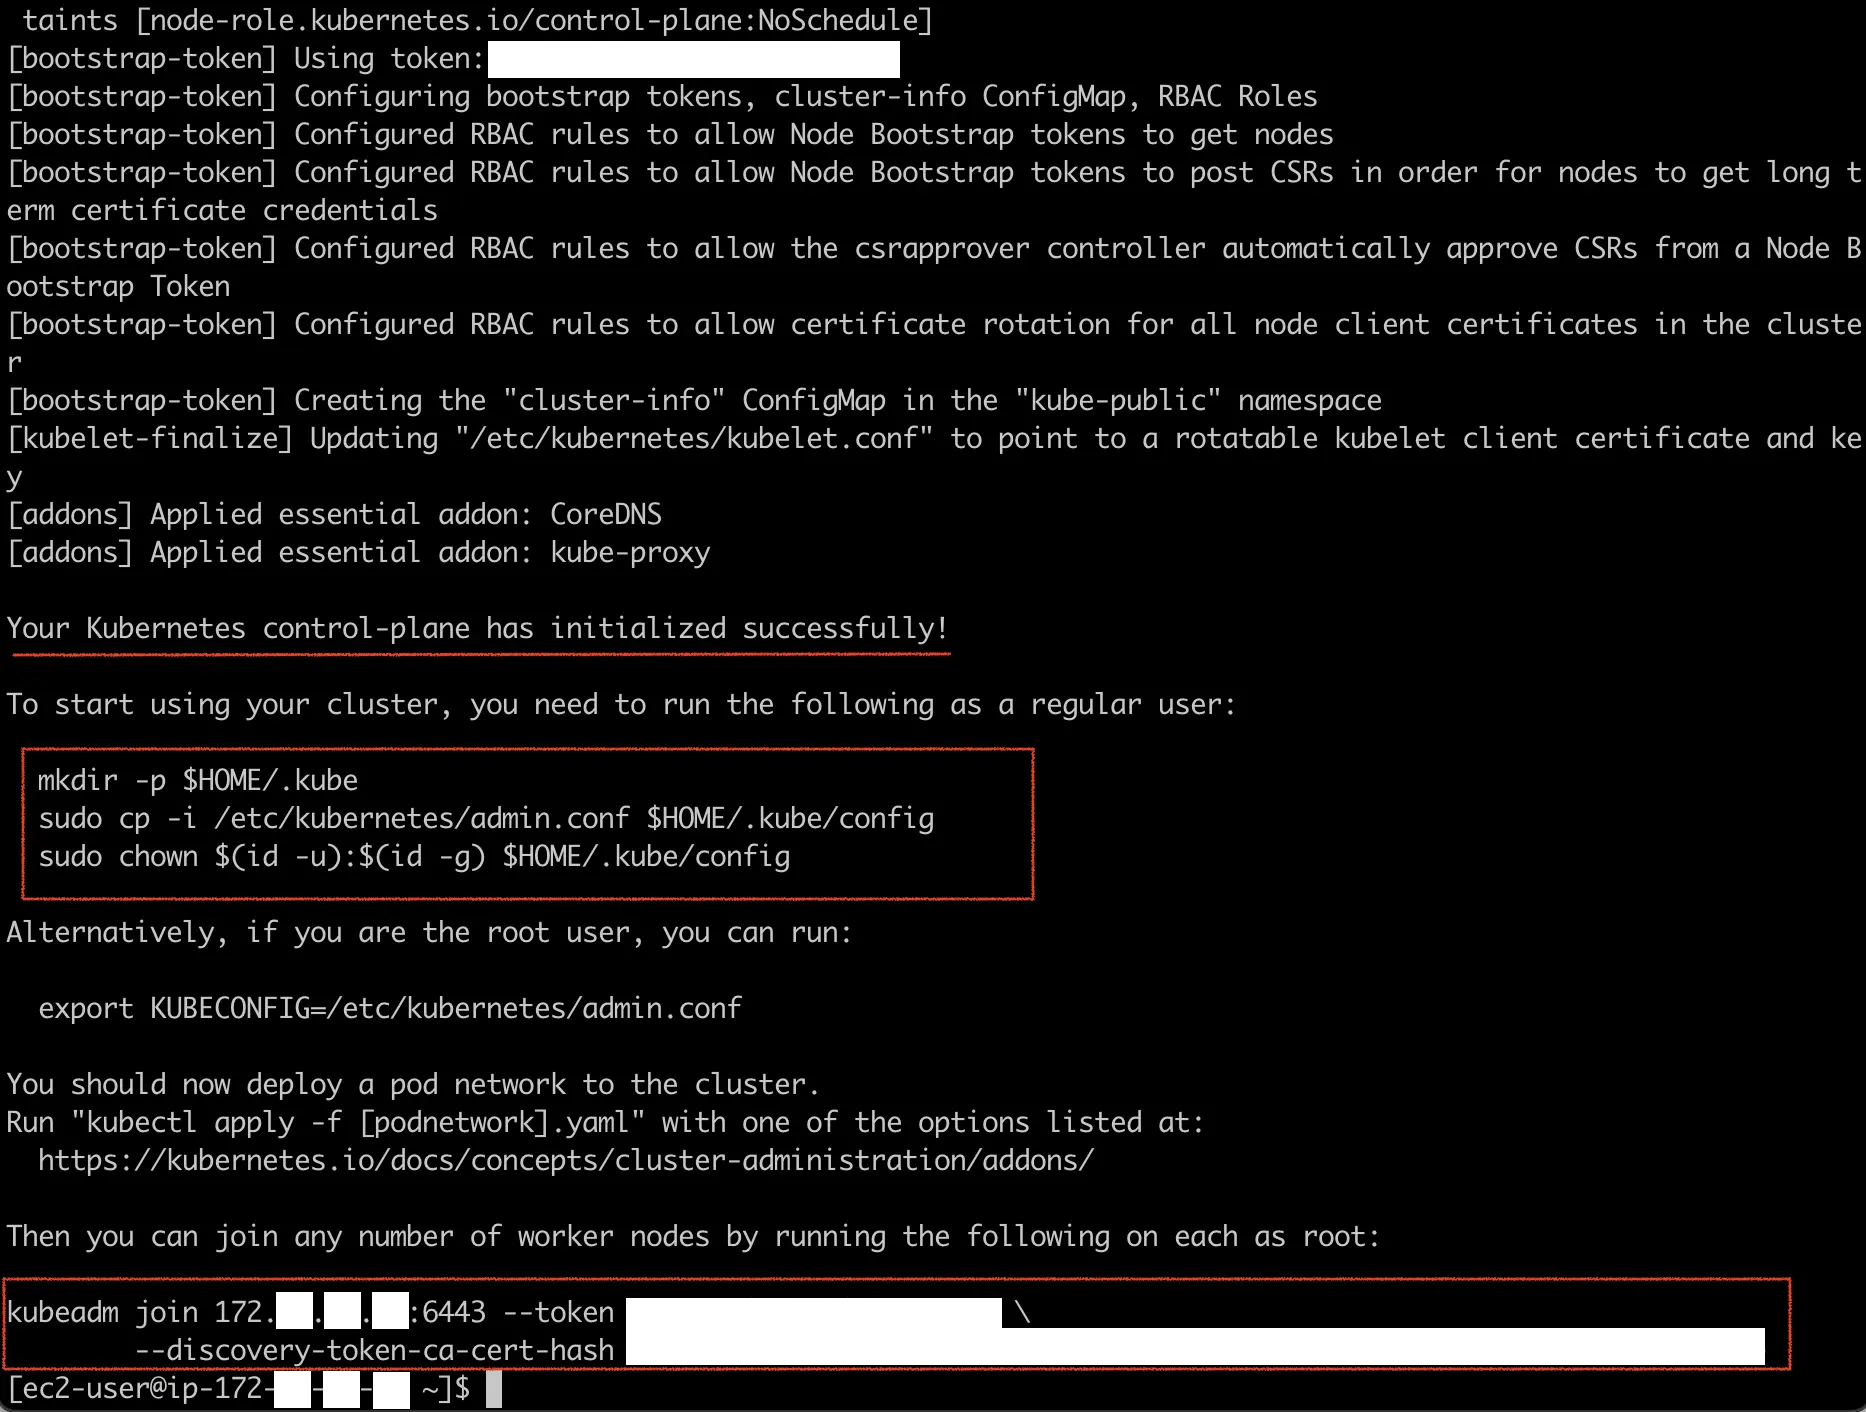Click 'Your Kubernetes control-plane has initialized successfully!' line
The height and width of the screenshot is (1412, 1866).
[x=477, y=628]
